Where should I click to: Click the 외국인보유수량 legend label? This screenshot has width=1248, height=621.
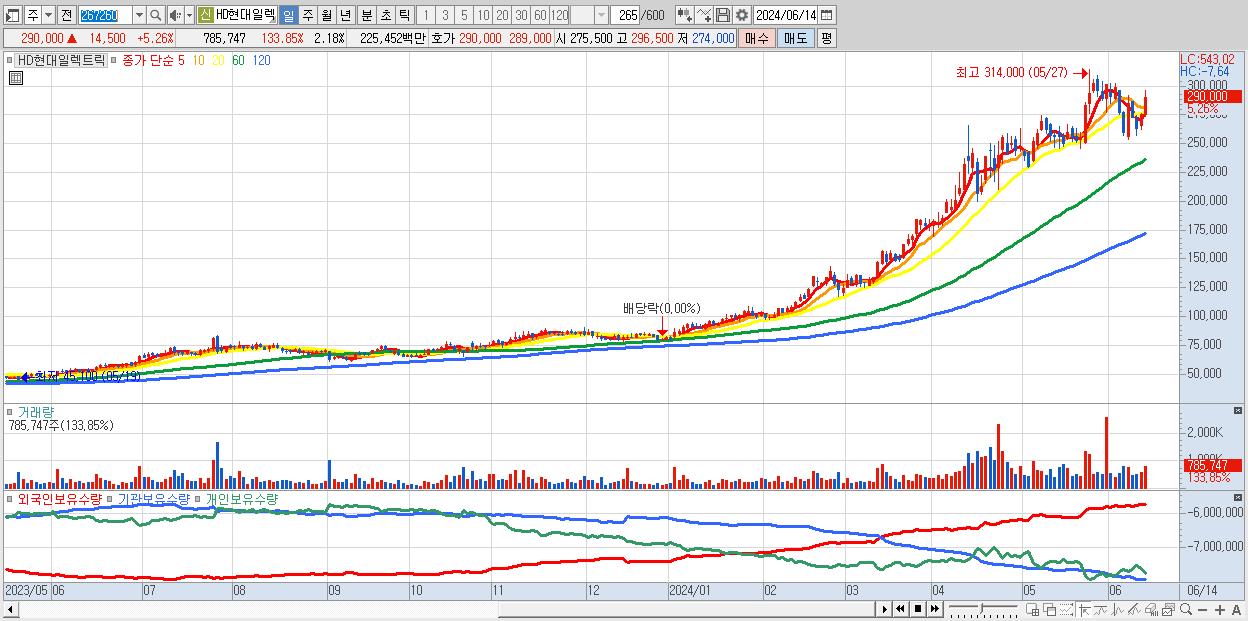click(x=60, y=498)
